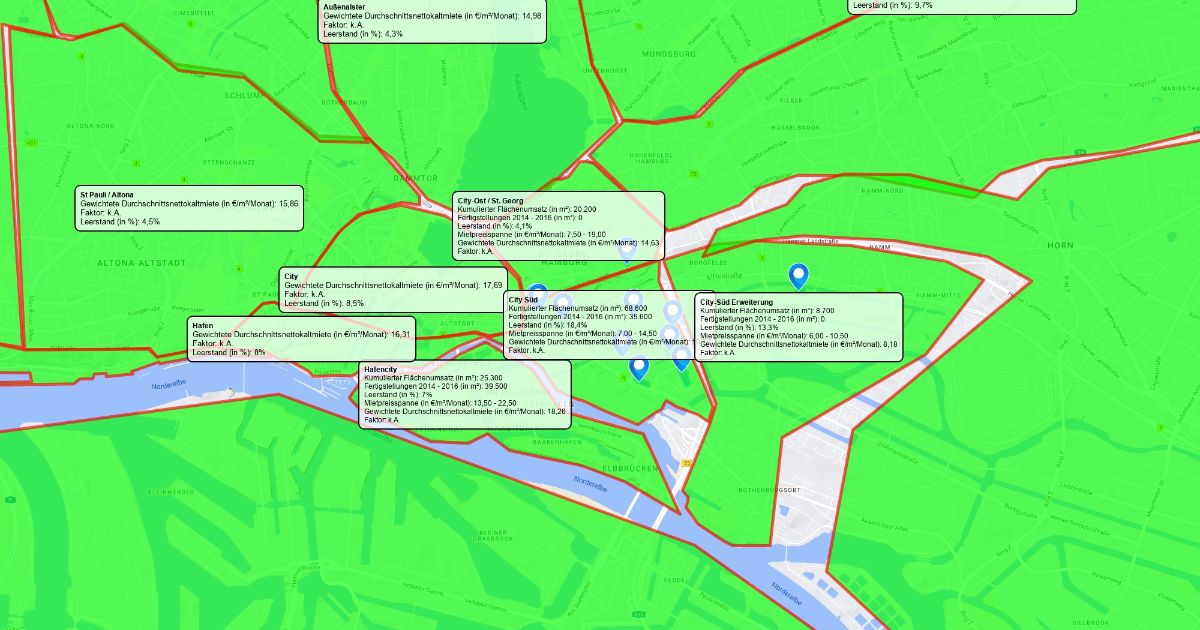Screen dimensions: 1200x630
Task: Click the blue map pin near Eiffestraße
Action: [x=798, y=275]
